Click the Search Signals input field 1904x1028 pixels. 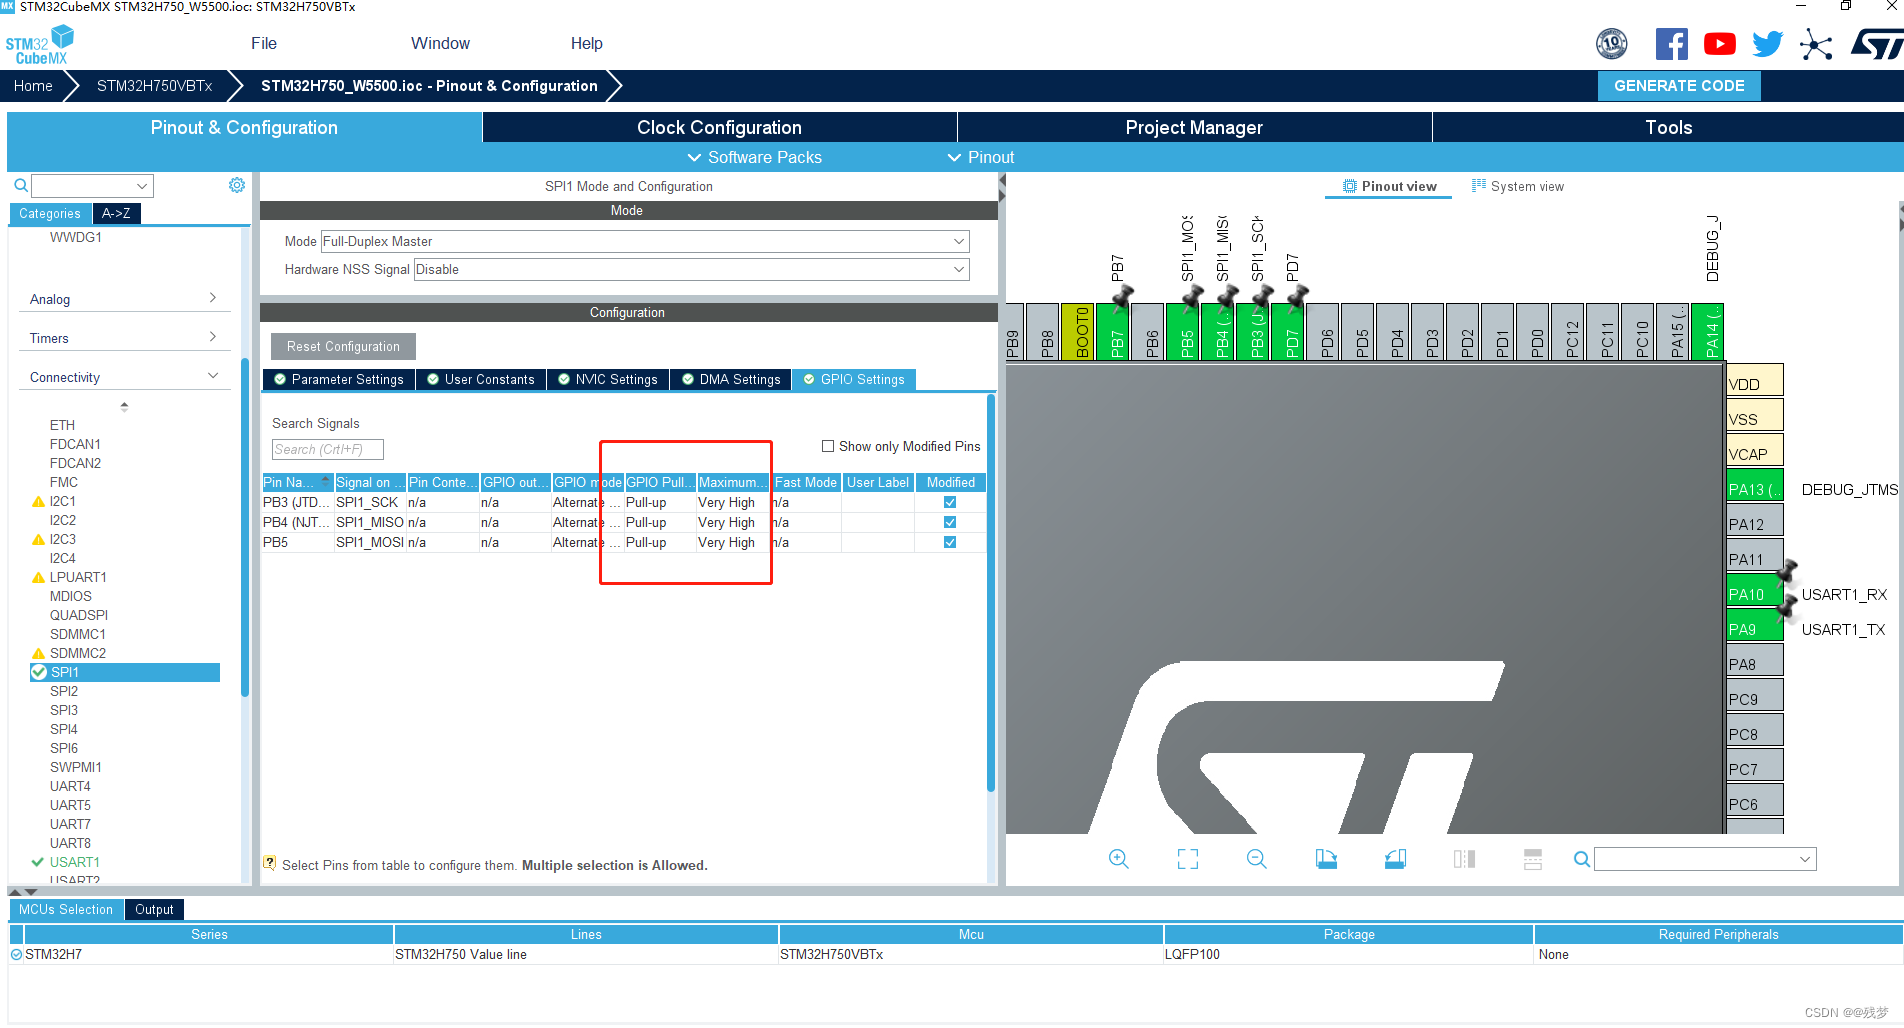click(x=327, y=449)
